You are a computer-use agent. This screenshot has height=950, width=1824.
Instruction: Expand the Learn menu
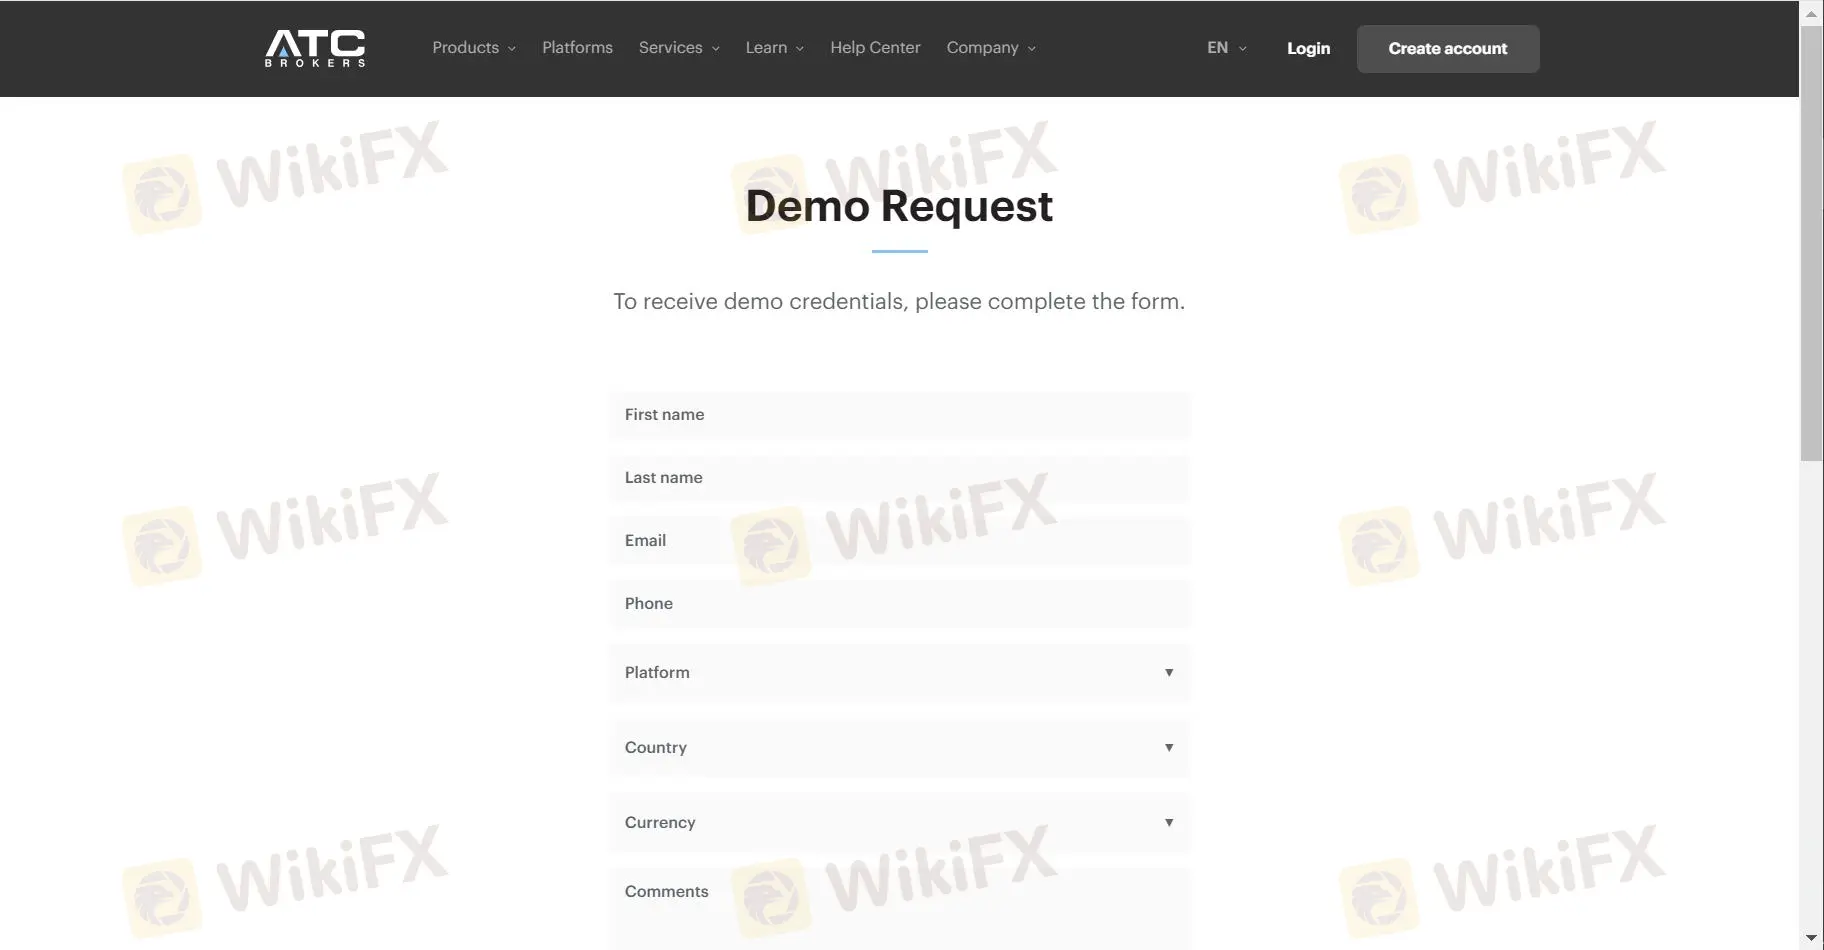click(x=773, y=47)
